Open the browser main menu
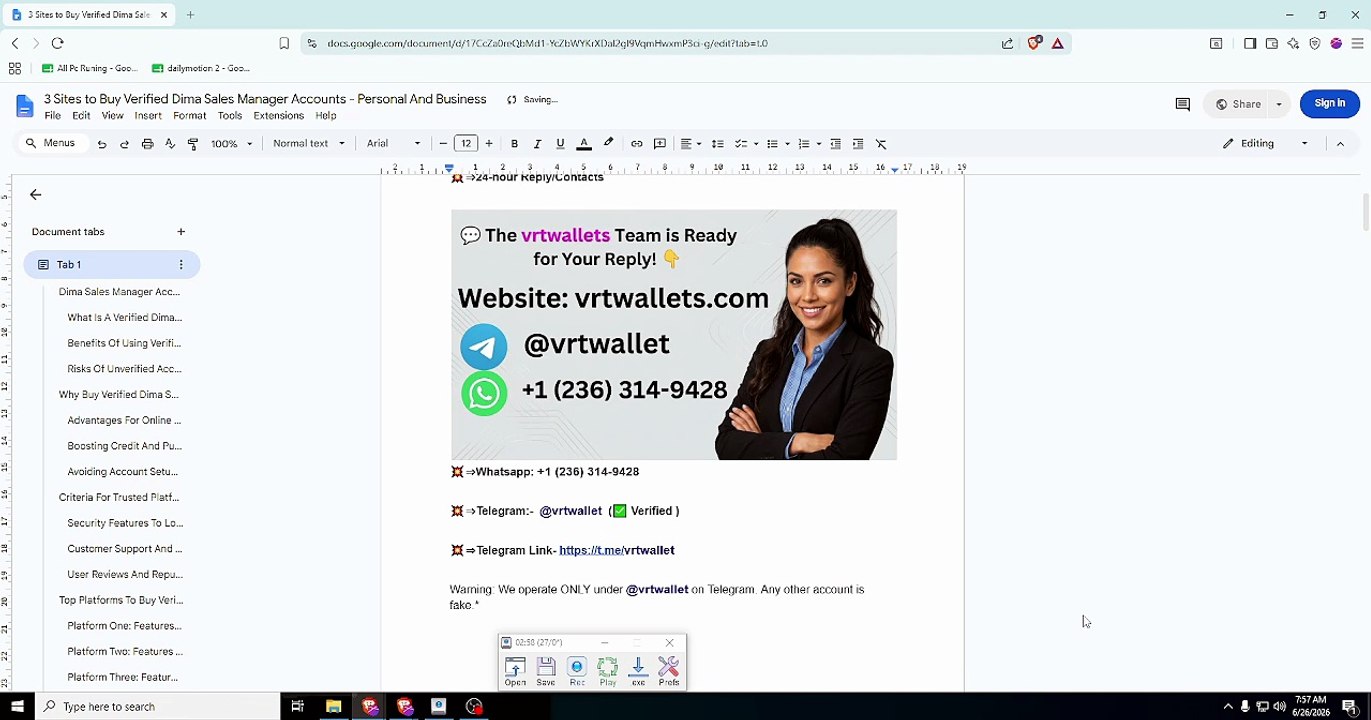The image size is (1371, 720). 1357,43
